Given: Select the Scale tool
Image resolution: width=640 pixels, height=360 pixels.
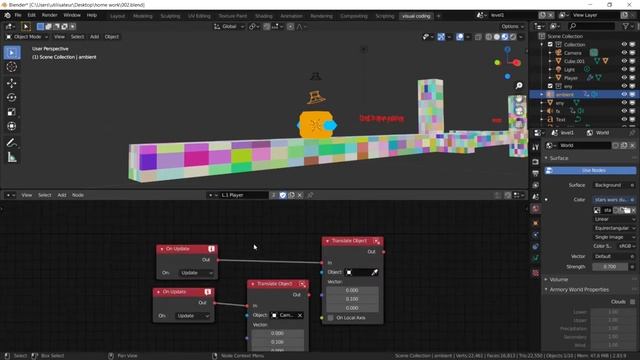Looking at the screenshot, I should [12, 112].
